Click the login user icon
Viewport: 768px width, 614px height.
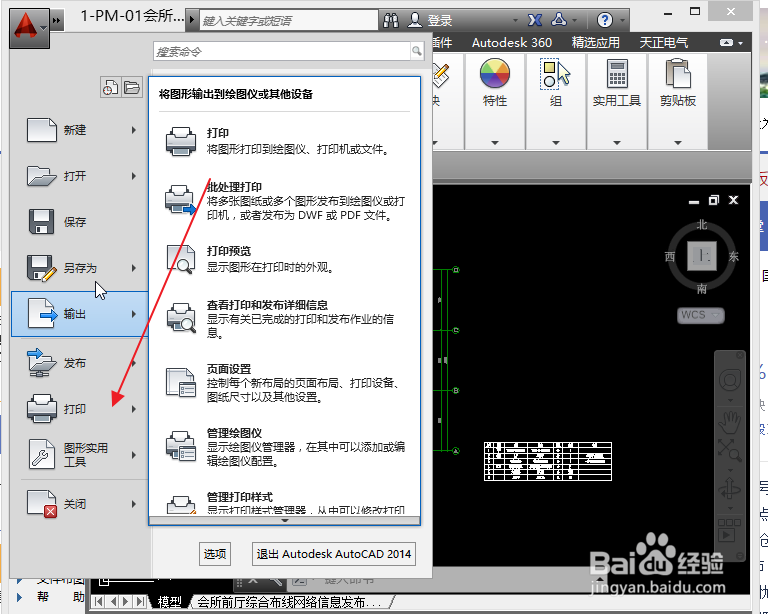(x=415, y=20)
